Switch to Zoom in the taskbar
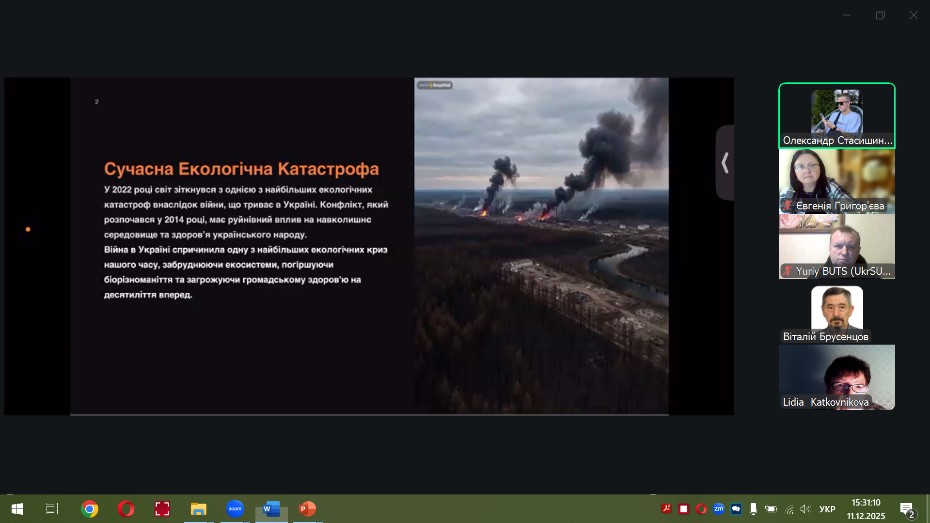Image resolution: width=930 pixels, height=523 pixels. (x=235, y=509)
